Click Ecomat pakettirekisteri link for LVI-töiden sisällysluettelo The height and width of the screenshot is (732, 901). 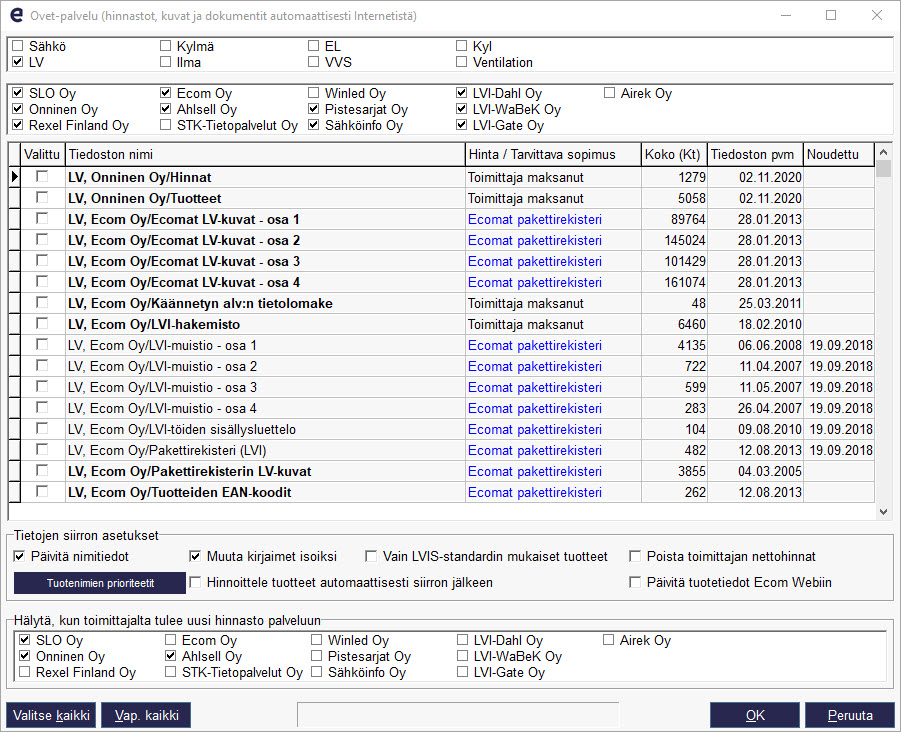(x=535, y=429)
